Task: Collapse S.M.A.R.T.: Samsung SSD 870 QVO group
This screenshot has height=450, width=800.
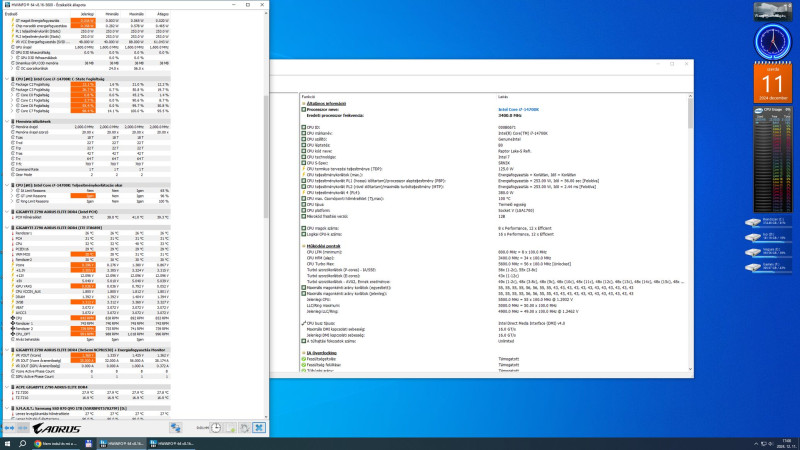Action: point(7,408)
